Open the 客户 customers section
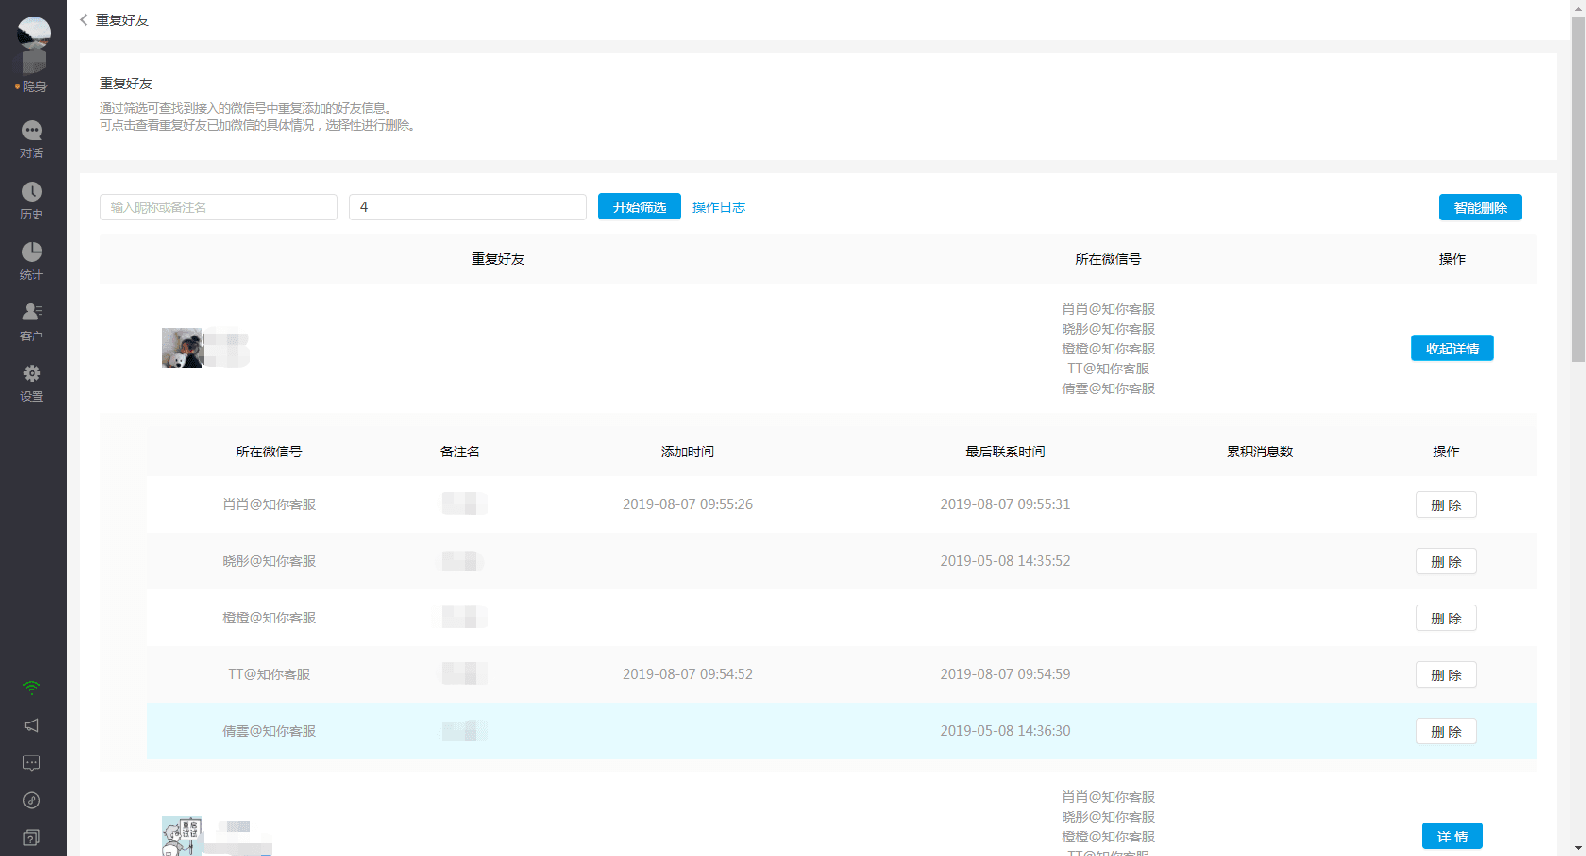This screenshot has width=1586, height=856. 32,322
